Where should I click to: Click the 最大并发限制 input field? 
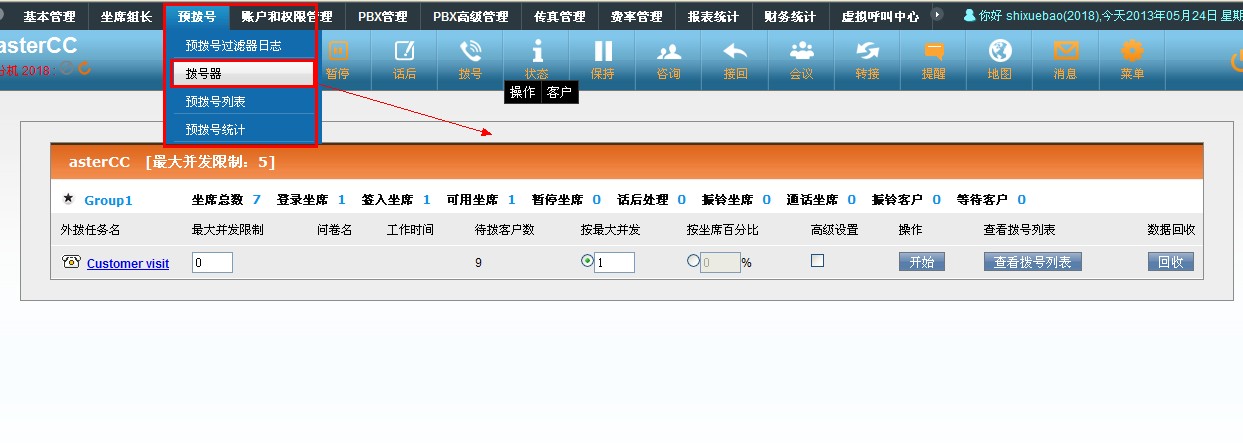pos(212,262)
